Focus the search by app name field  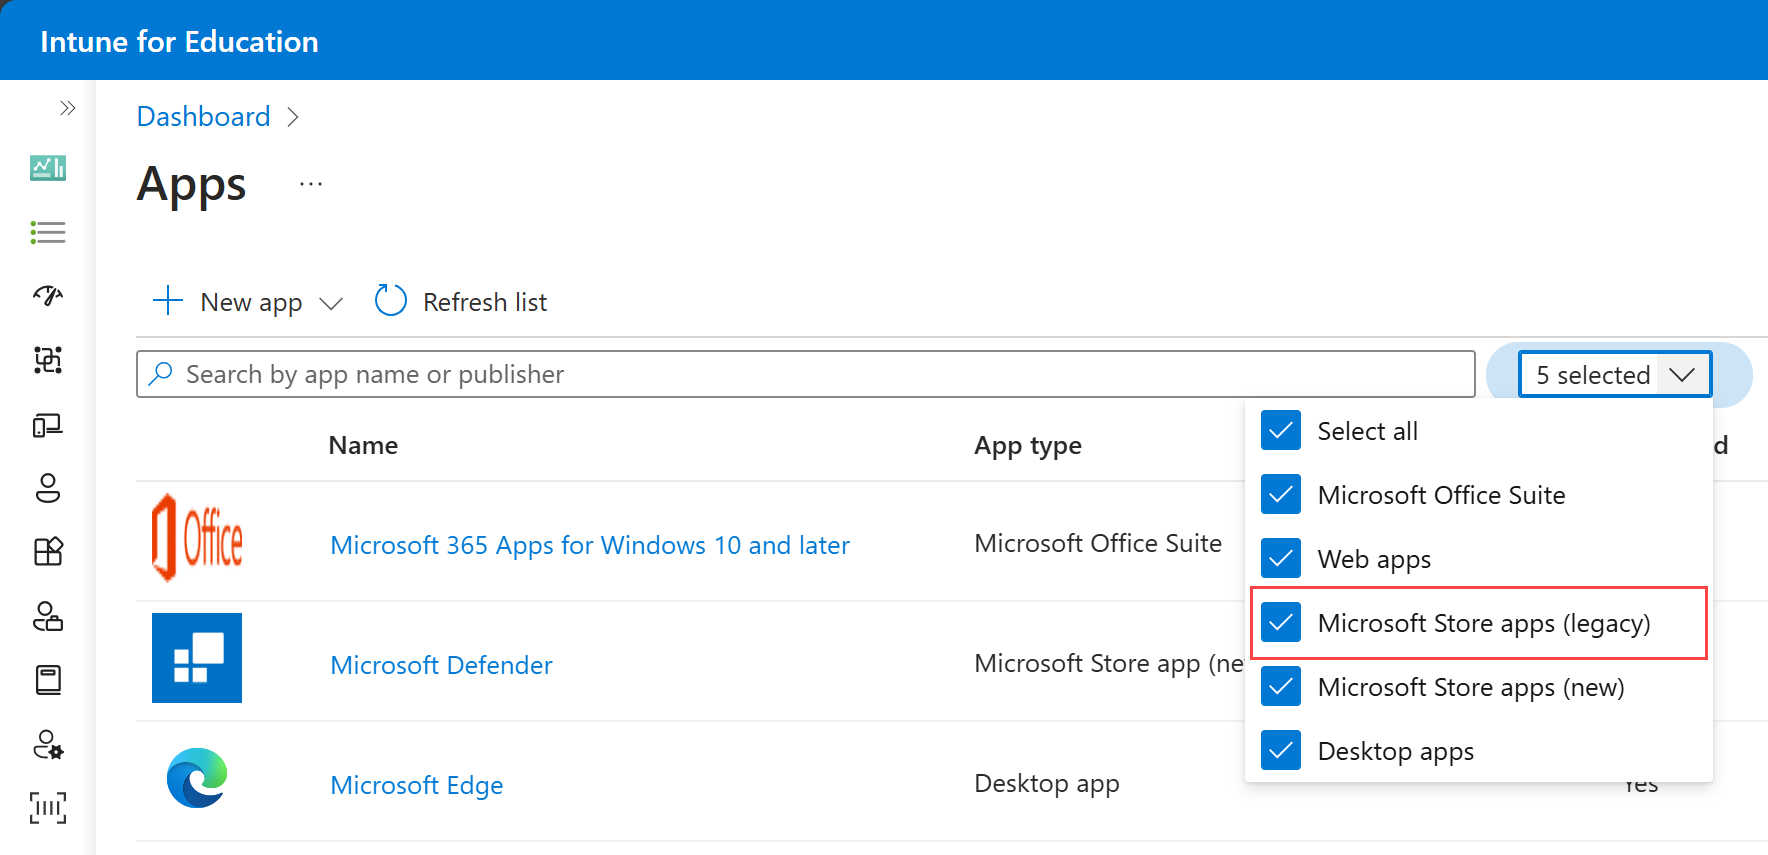[x=805, y=374]
